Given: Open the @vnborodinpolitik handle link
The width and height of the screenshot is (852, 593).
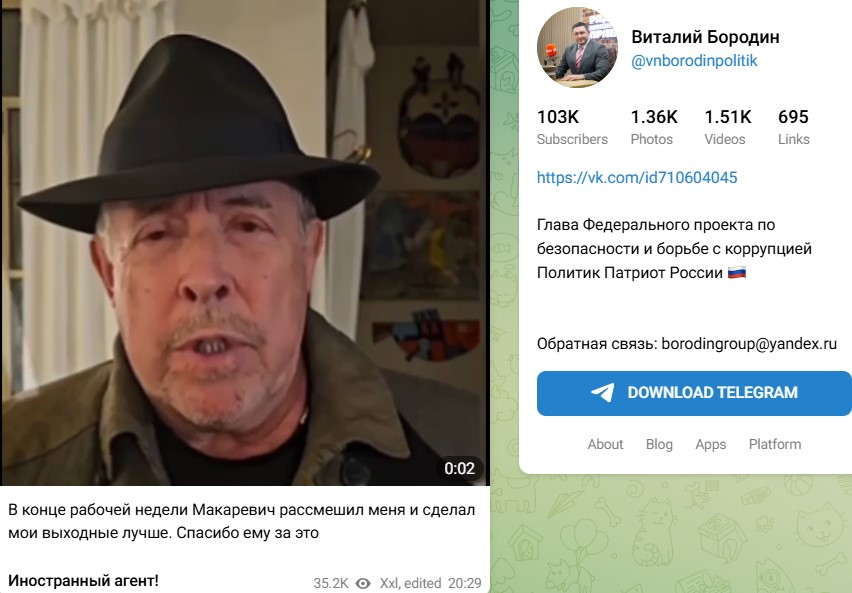Looking at the screenshot, I should click(694, 60).
